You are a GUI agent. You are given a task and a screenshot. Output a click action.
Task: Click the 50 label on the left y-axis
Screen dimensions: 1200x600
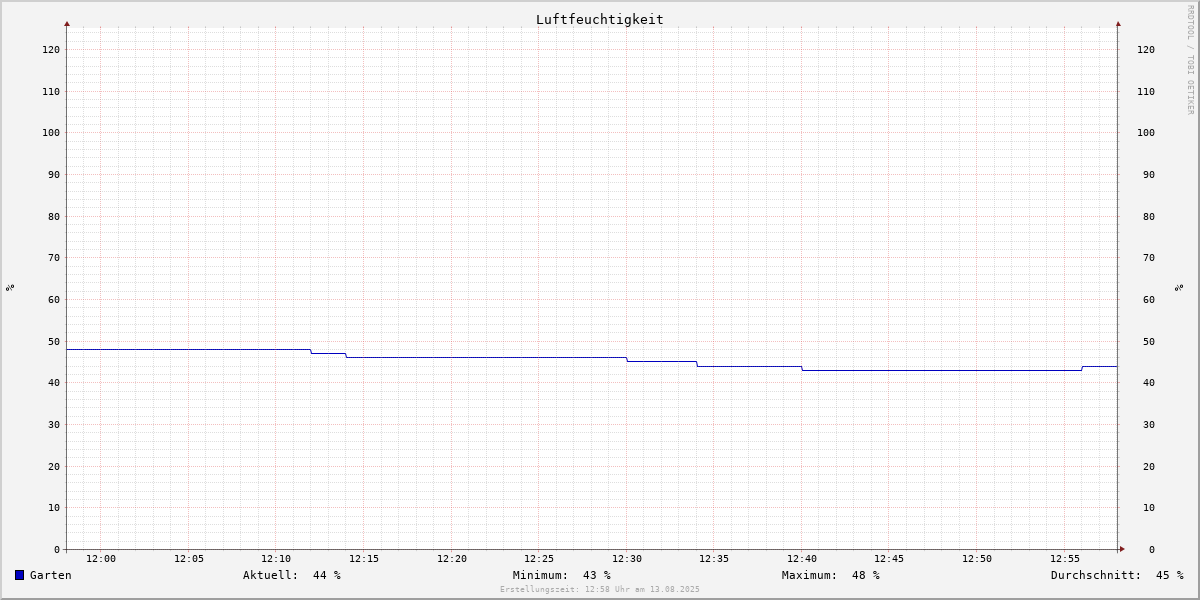tap(55, 341)
